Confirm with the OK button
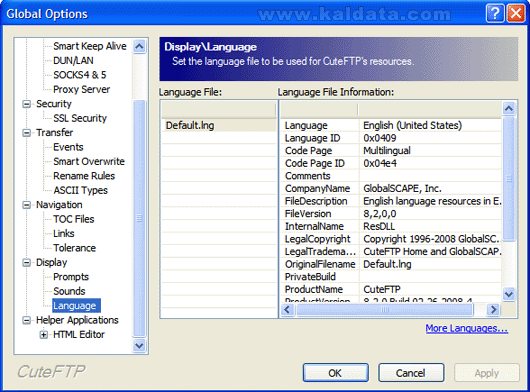This screenshot has width=530, height=392. pyautogui.click(x=335, y=373)
